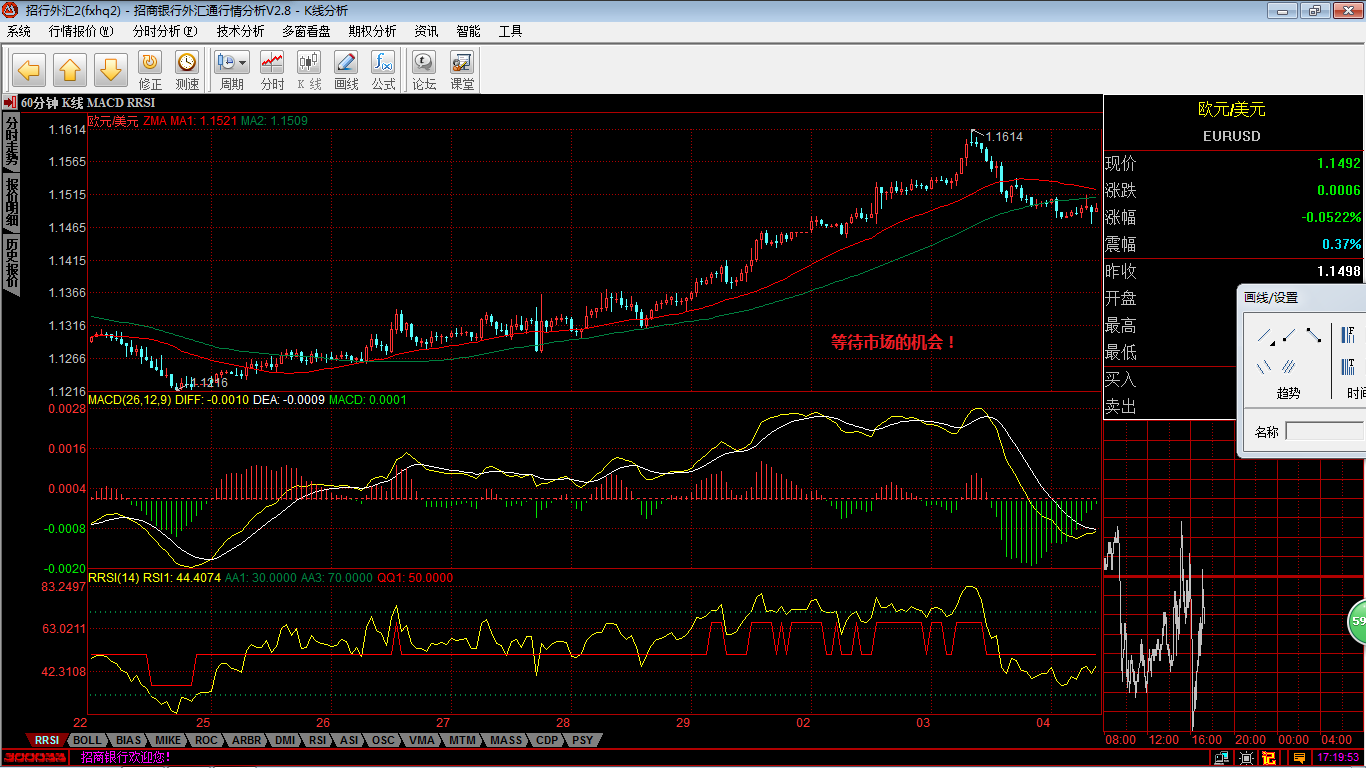This screenshot has height=768, width=1366.
Task: Select the parallel lines tool in 画线/设置
Action: (1289, 367)
